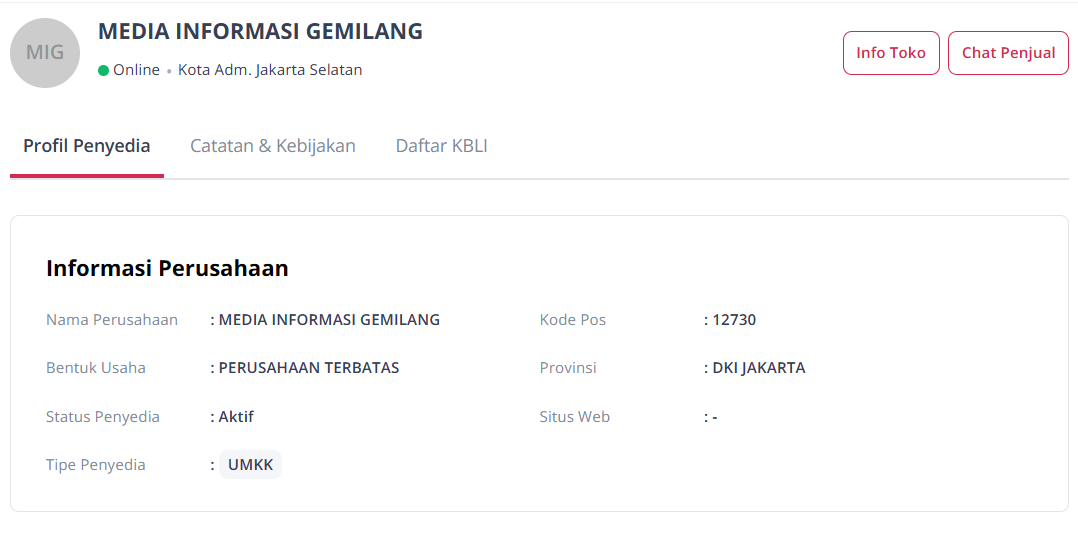1078x544 pixels.
Task: Click the store name heading at top
Action: tap(260, 32)
